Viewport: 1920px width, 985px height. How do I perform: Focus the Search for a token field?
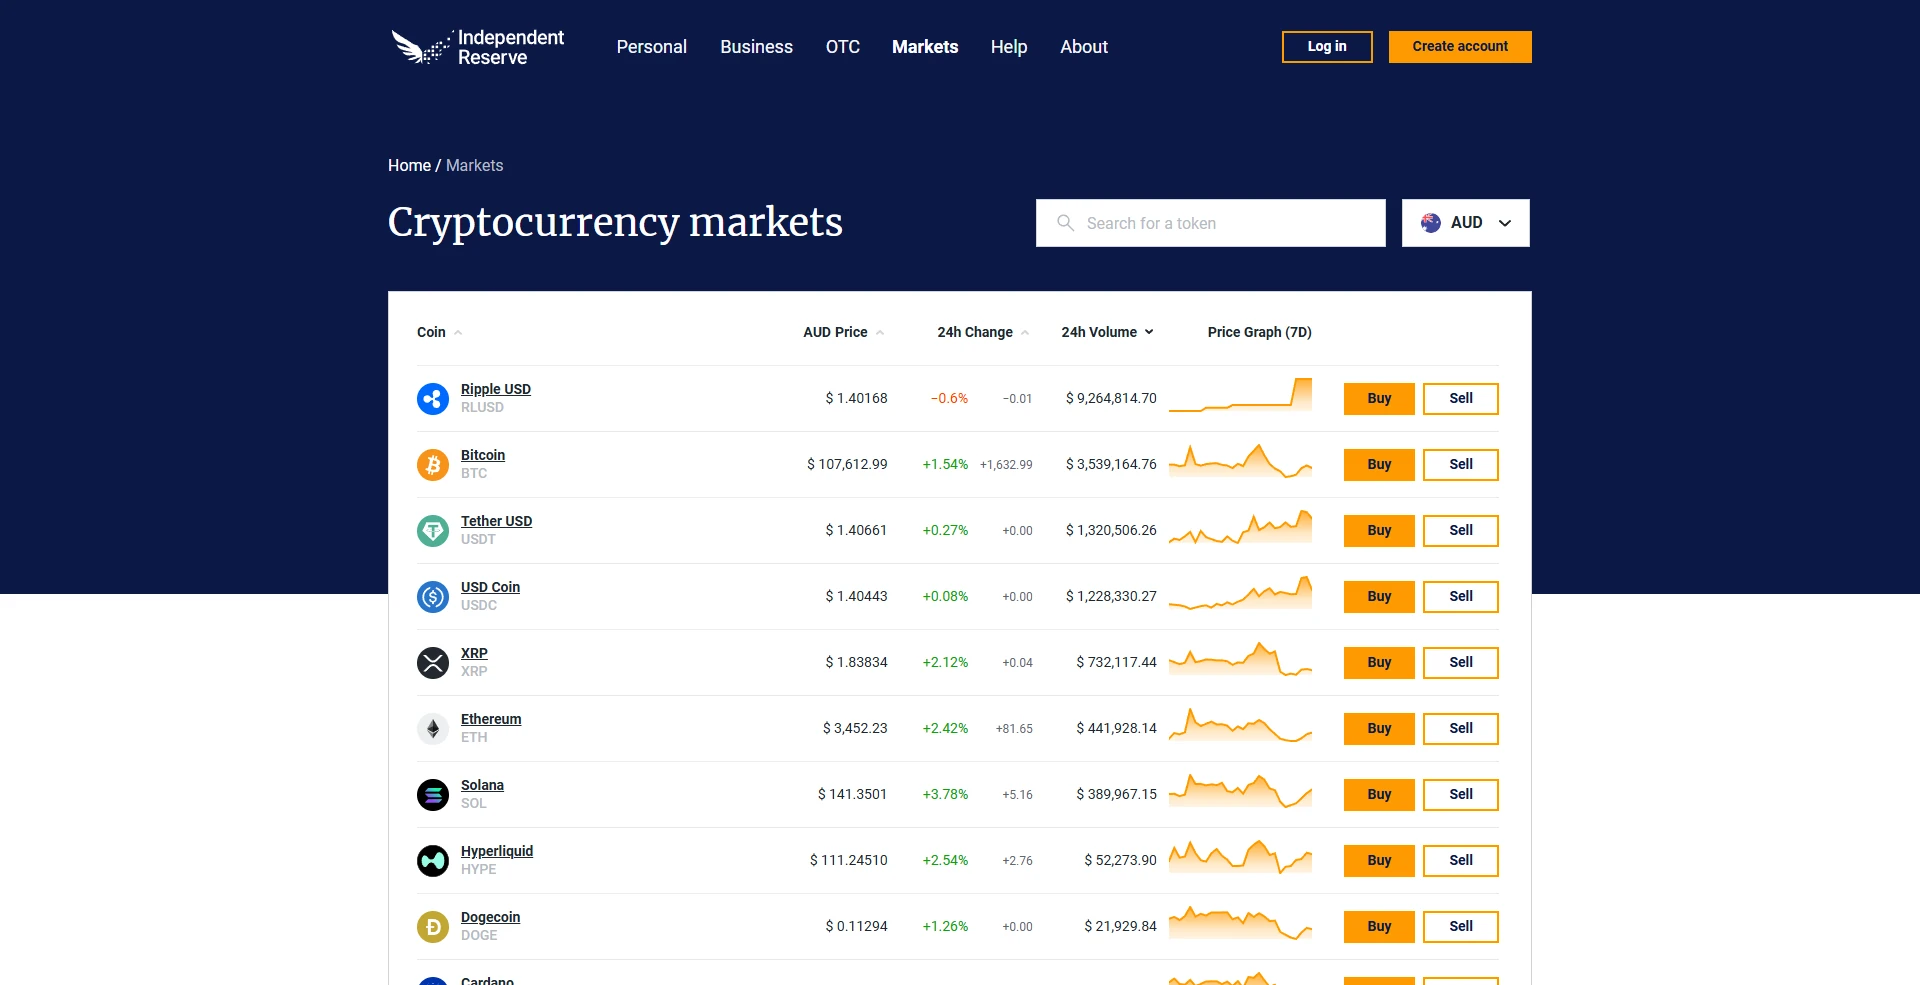click(1211, 223)
